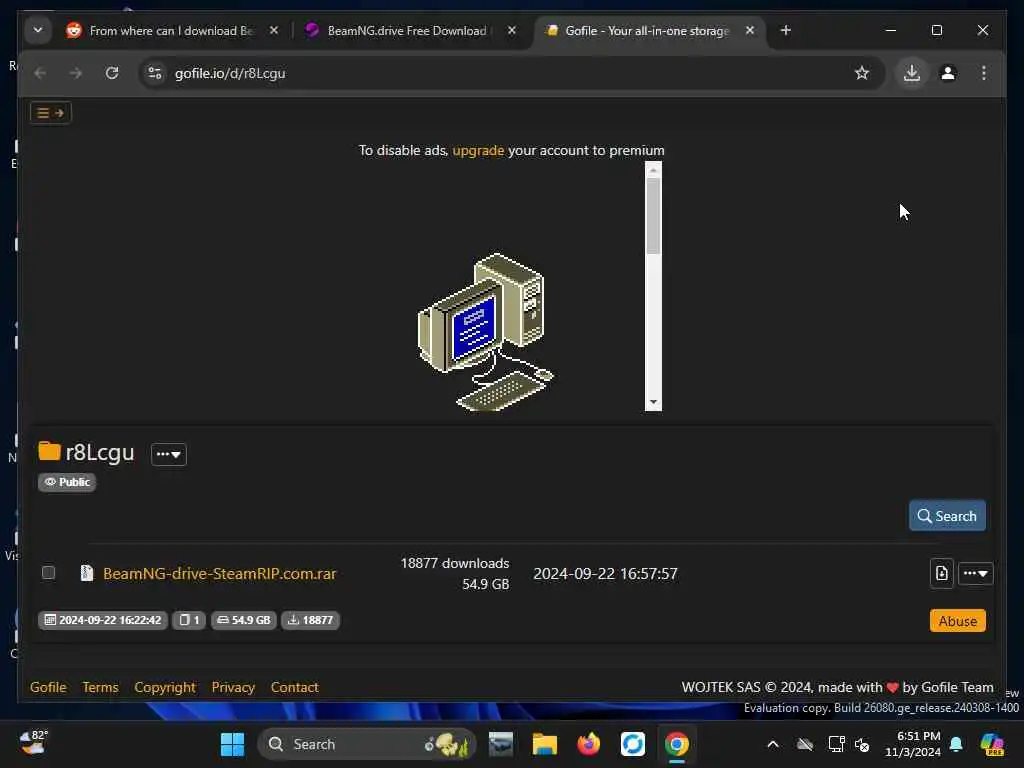Click the orange Abuse button
1024x768 pixels.
pos(957,621)
